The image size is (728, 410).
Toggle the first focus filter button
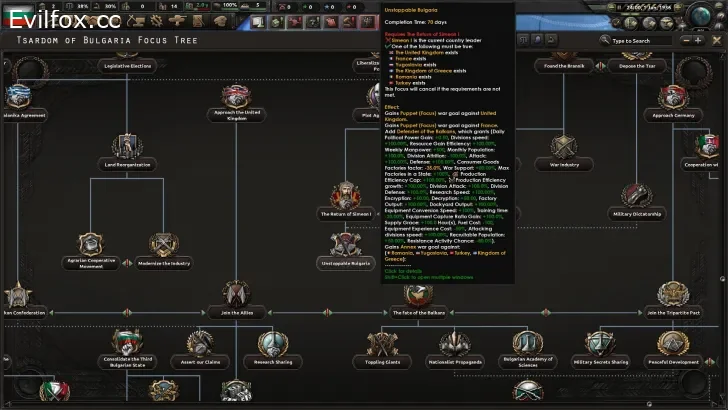pyautogui.click(x=523, y=40)
